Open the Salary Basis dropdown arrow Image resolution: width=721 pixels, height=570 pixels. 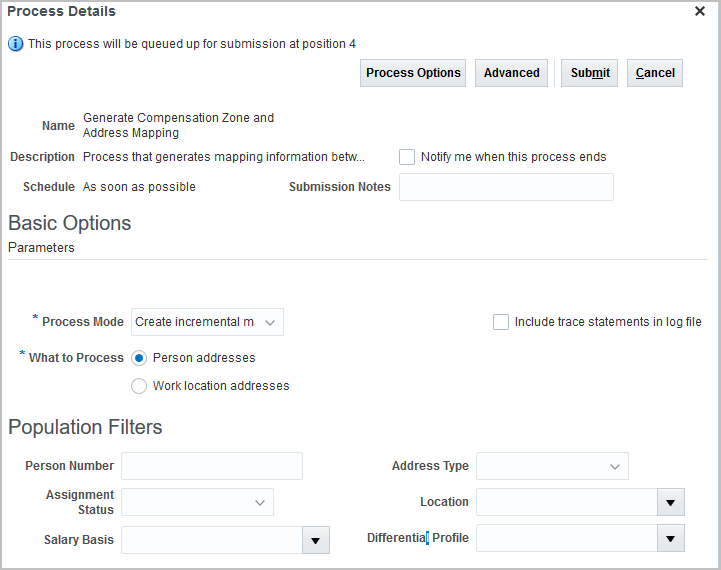315,540
